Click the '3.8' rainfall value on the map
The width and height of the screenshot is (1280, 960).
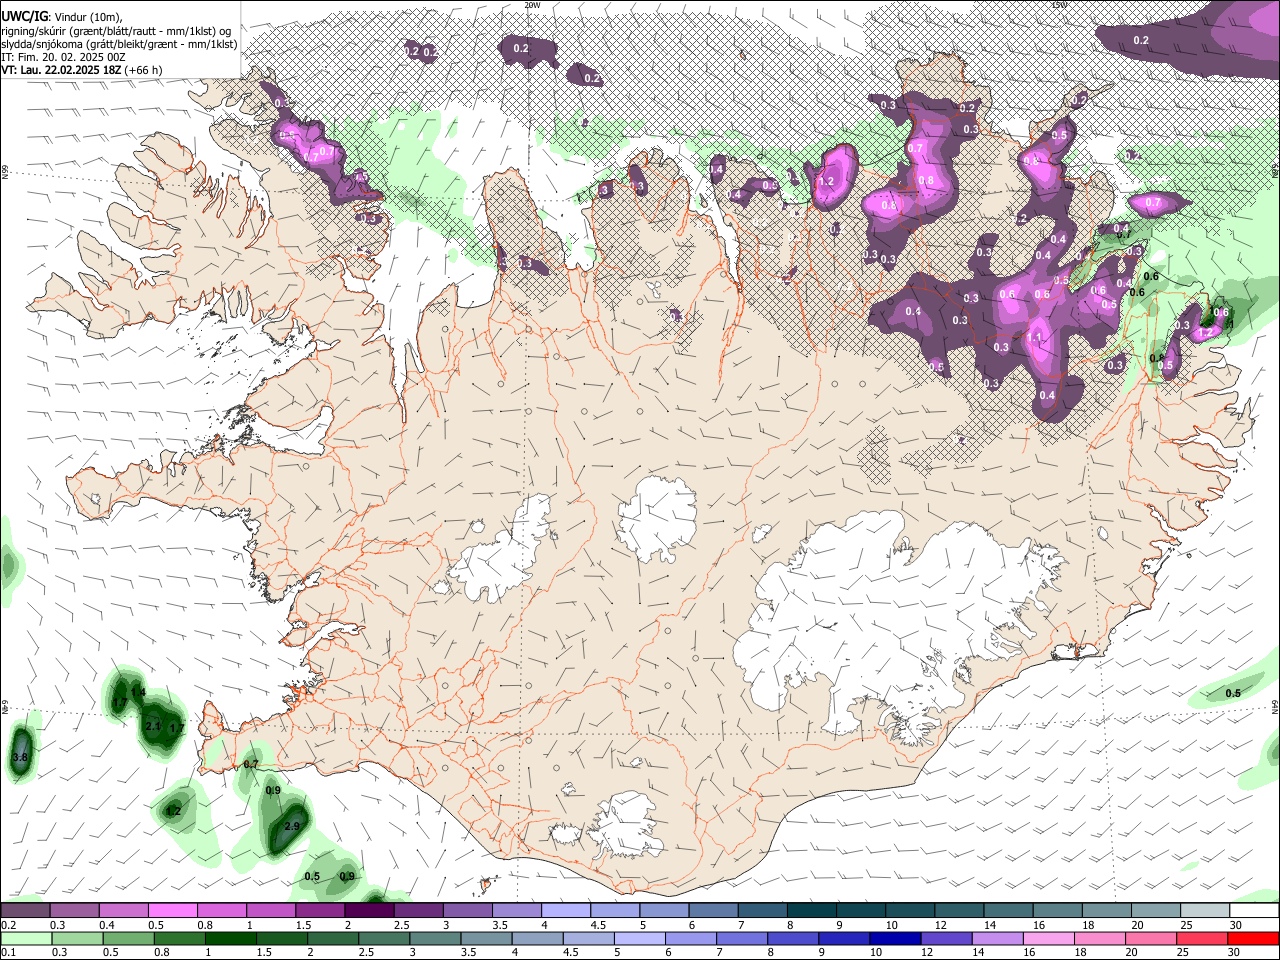[x=20, y=758]
